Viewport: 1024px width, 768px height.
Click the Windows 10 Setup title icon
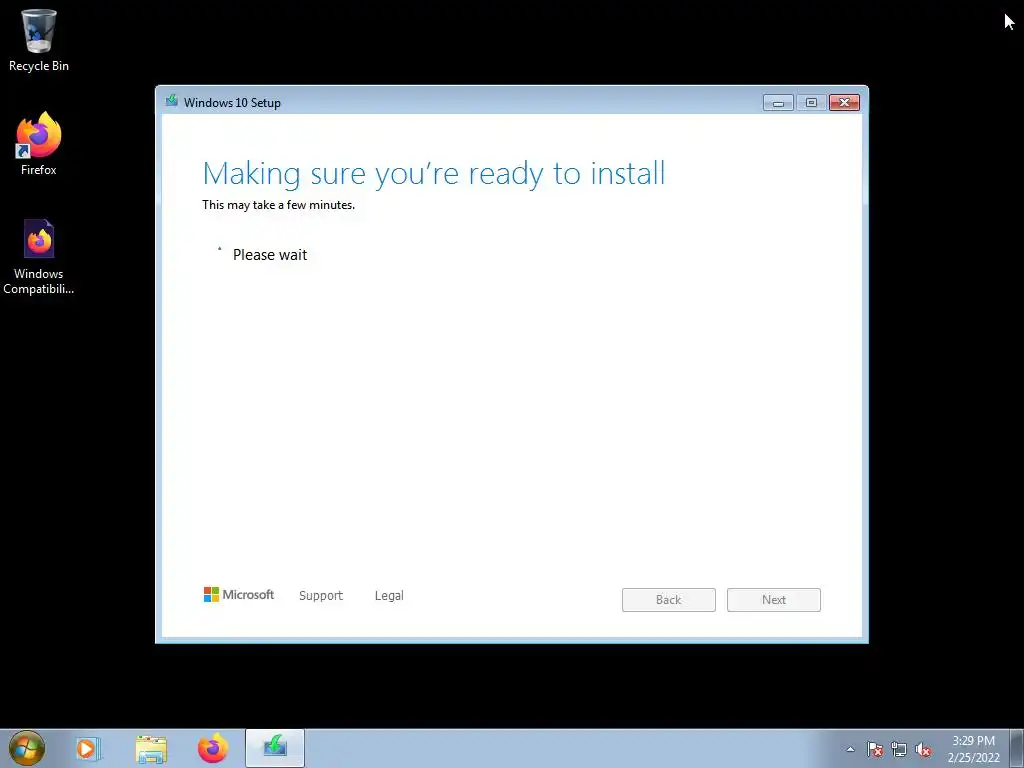(x=172, y=101)
